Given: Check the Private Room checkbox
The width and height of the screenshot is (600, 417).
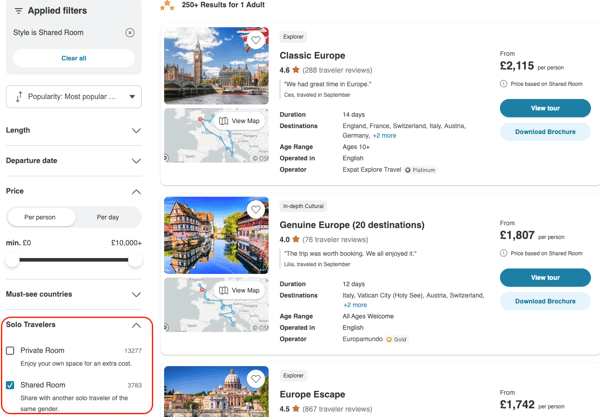Looking at the screenshot, I should click(11, 351).
